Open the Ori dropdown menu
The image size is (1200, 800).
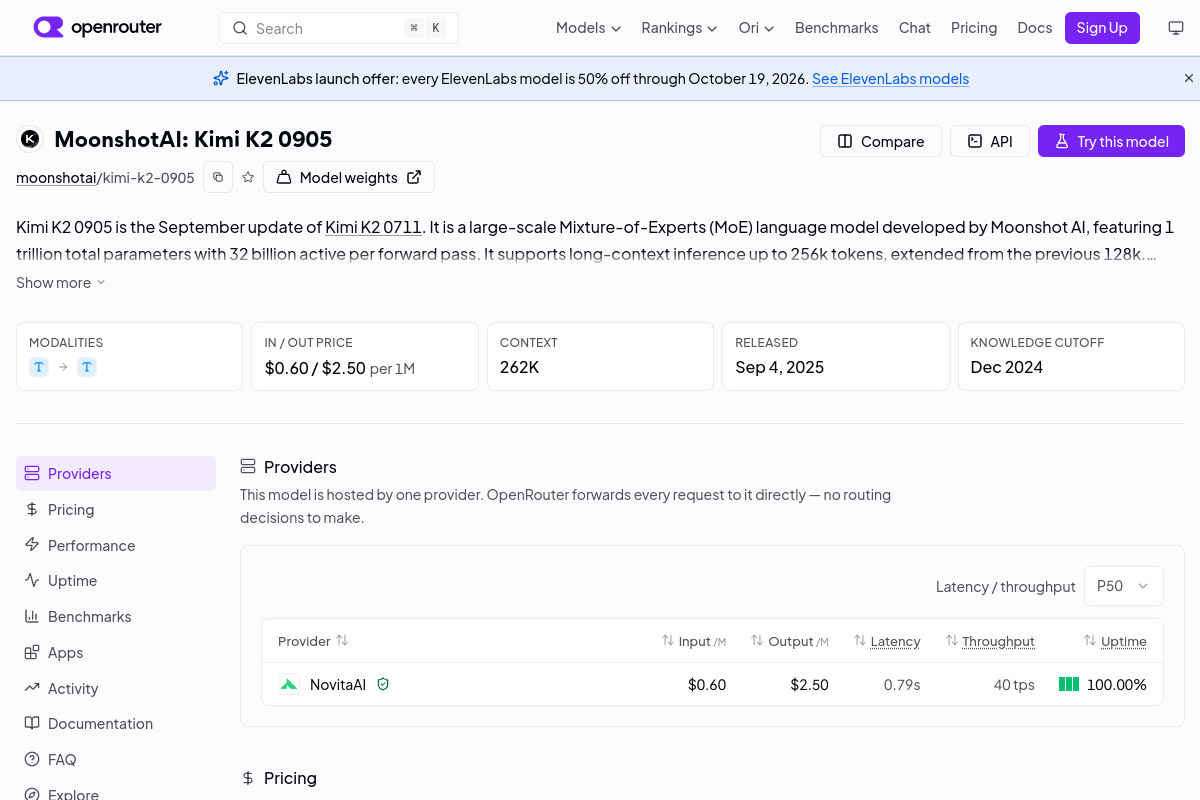[756, 28]
